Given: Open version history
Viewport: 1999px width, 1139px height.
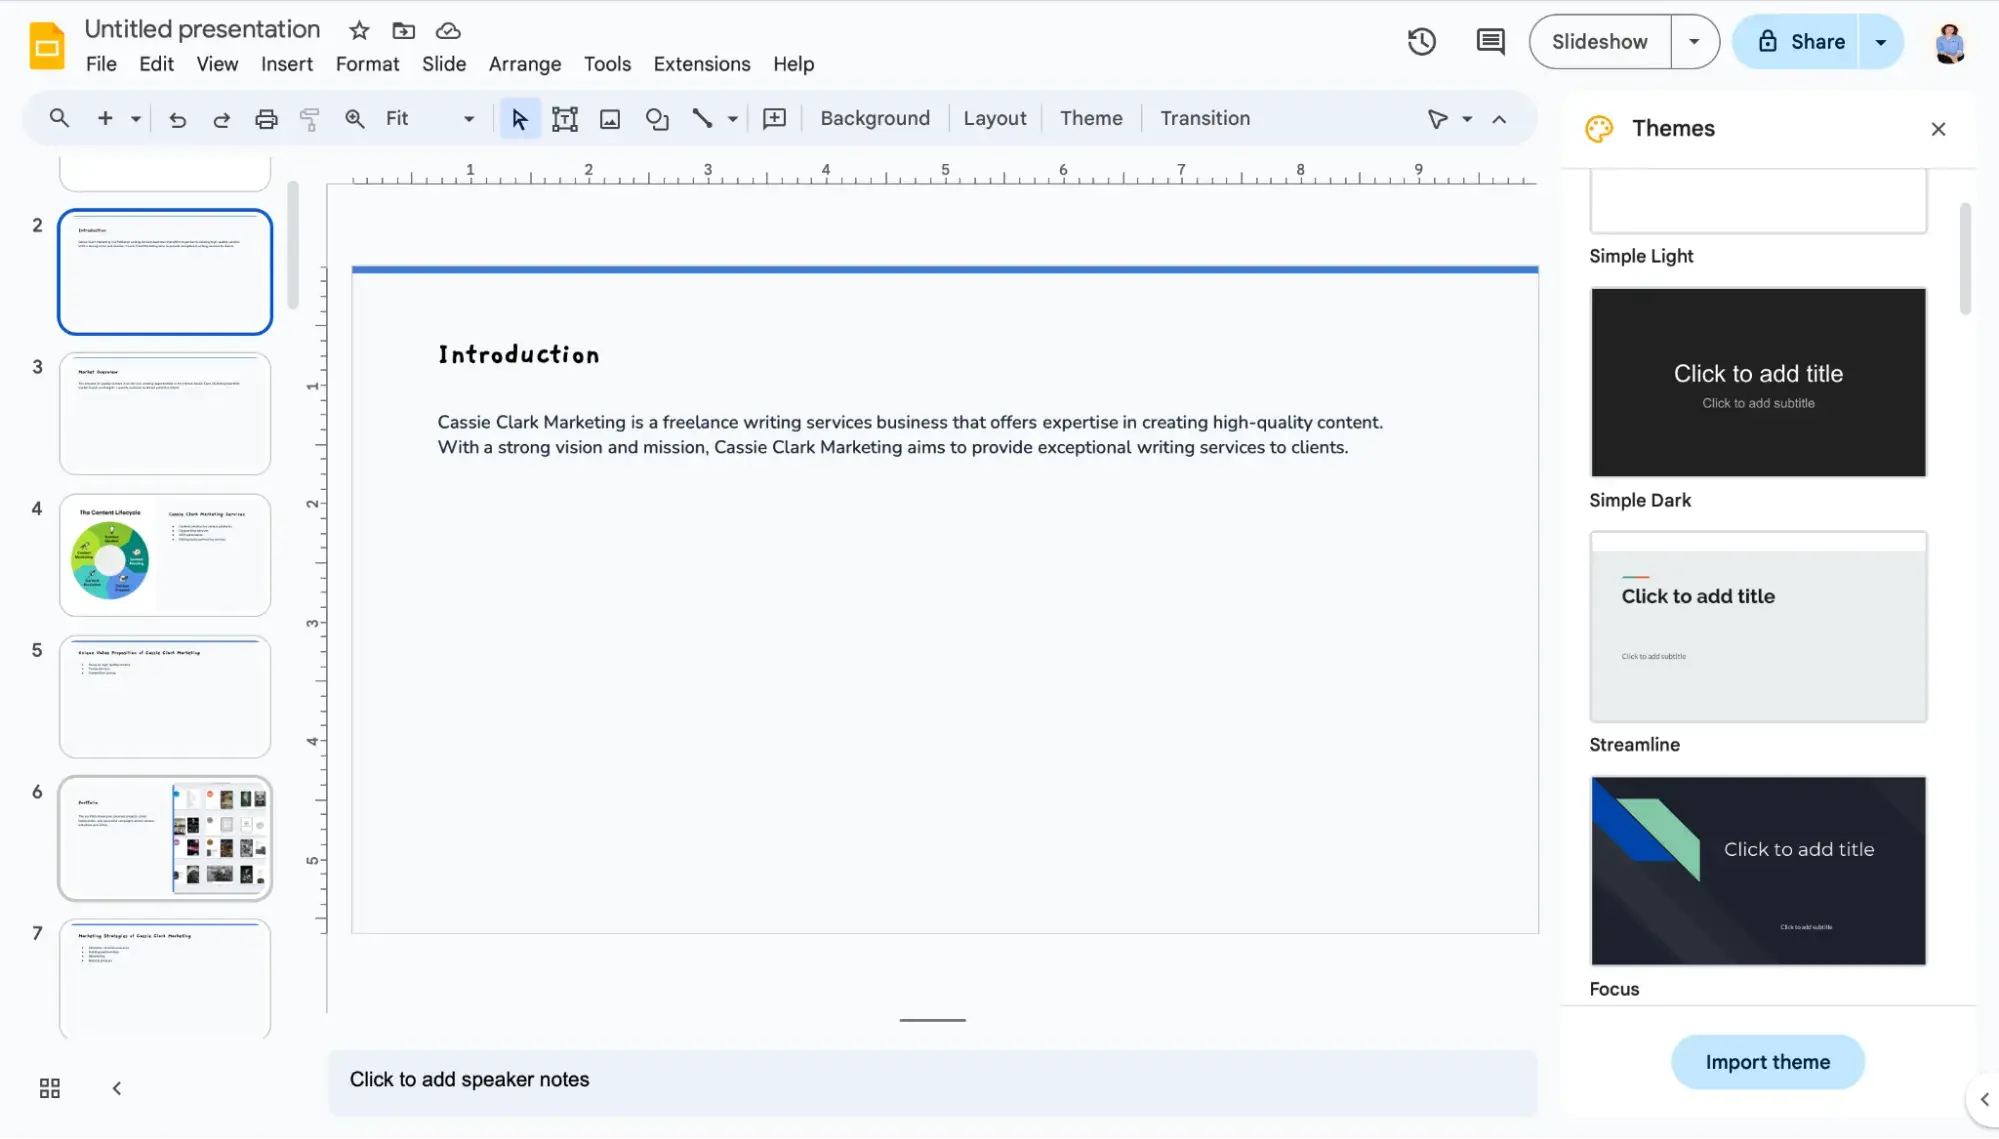Looking at the screenshot, I should 1421,41.
